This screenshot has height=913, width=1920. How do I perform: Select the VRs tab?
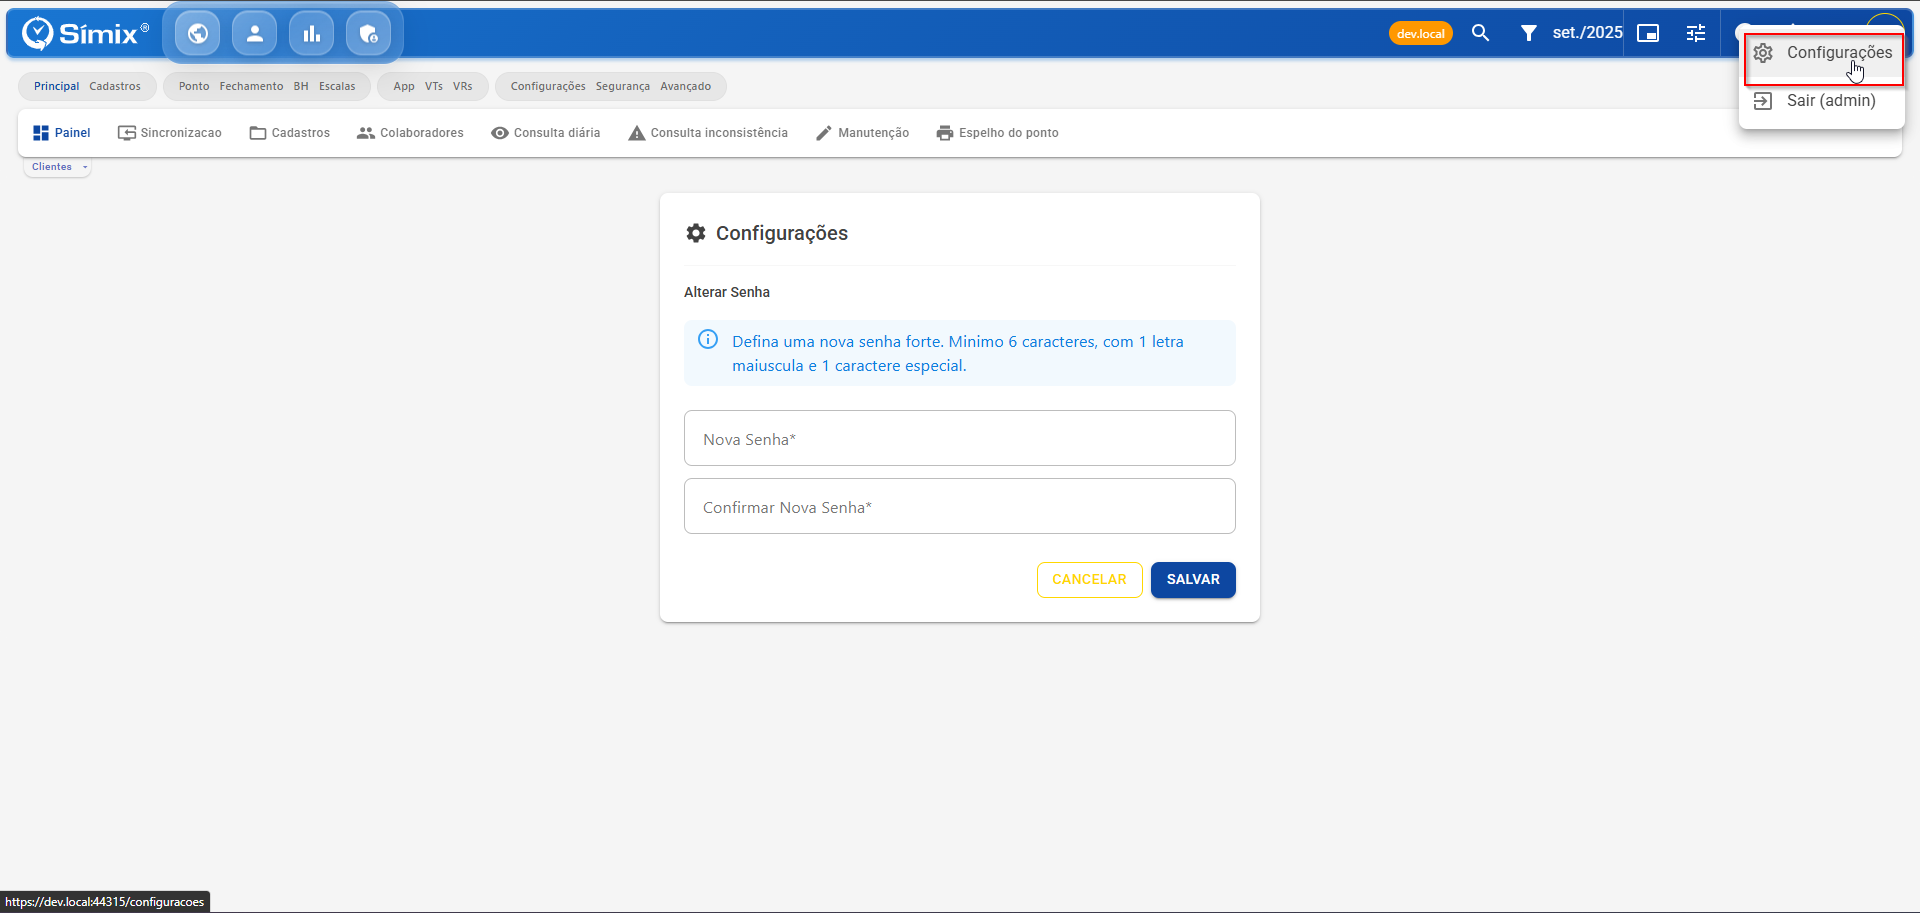pyautogui.click(x=462, y=86)
